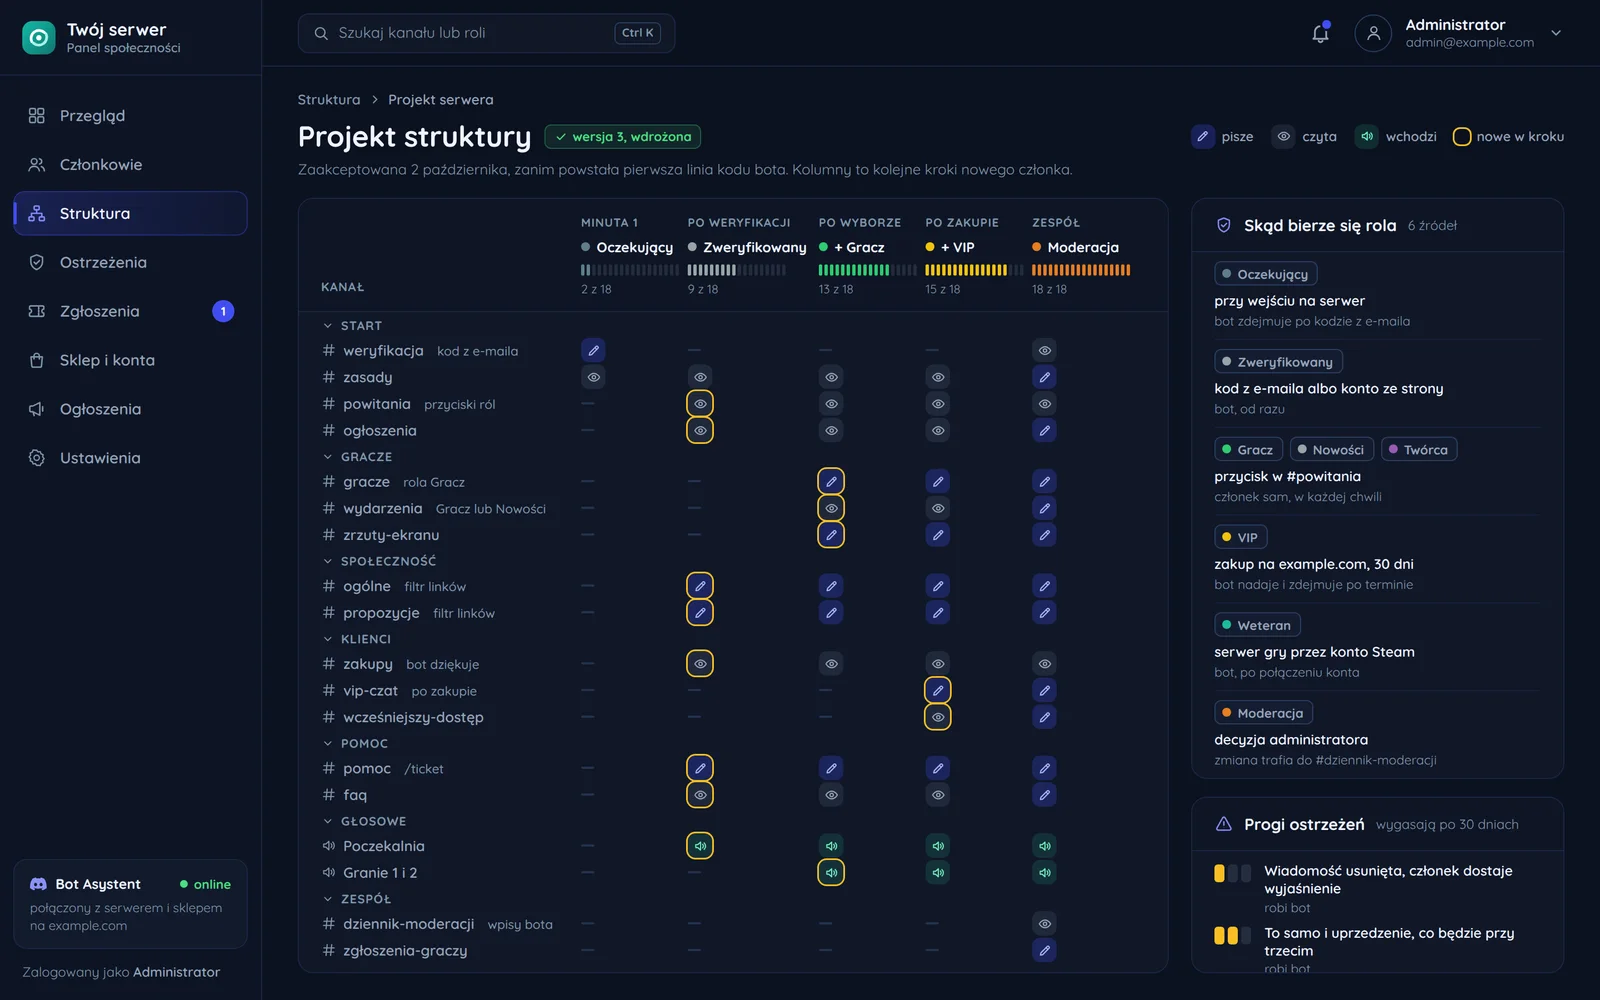Open the Administrator account dropdown chevron

[x=1556, y=33]
